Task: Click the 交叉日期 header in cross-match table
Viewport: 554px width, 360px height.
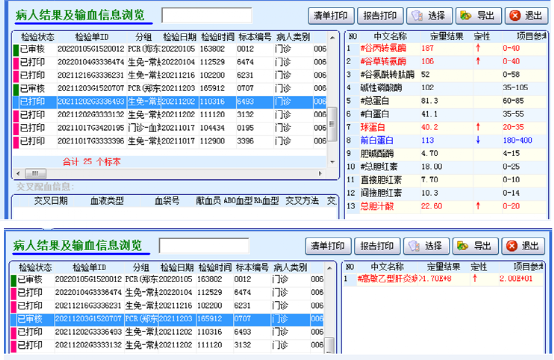Action: pos(51,201)
